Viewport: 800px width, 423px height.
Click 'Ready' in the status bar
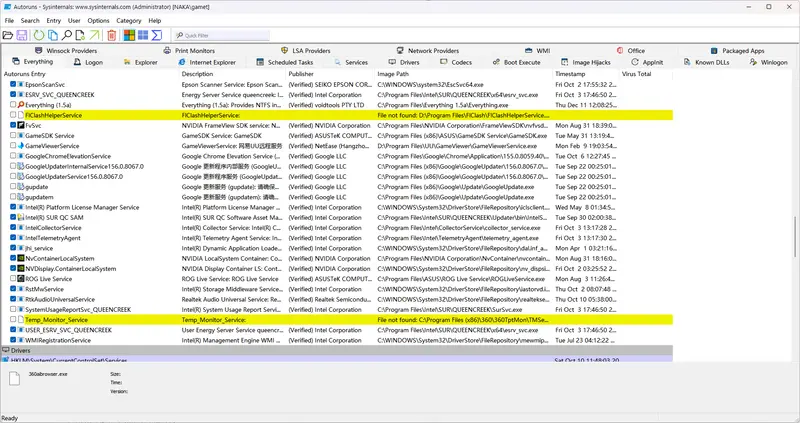(10, 418)
